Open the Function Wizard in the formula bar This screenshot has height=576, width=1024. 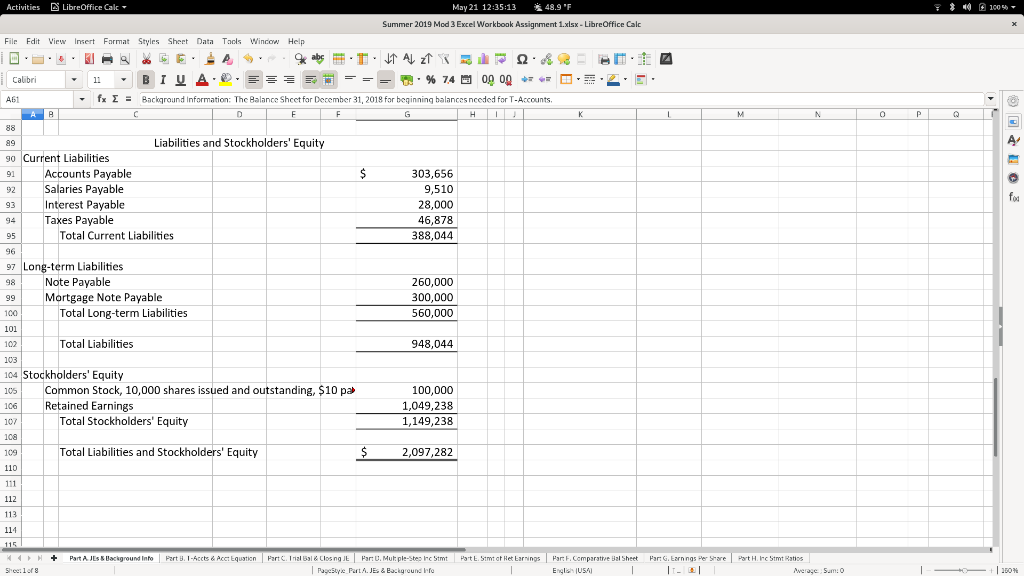(x=102, y=99)
